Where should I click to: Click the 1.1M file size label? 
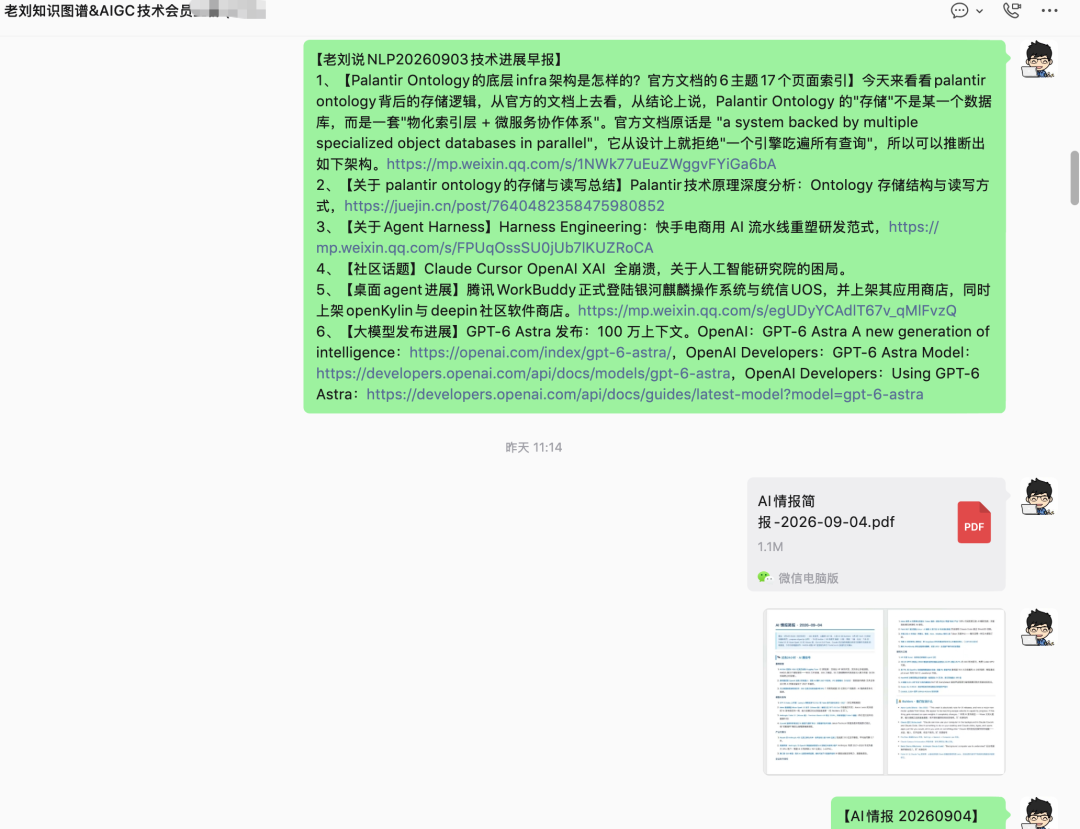[770, 547]
